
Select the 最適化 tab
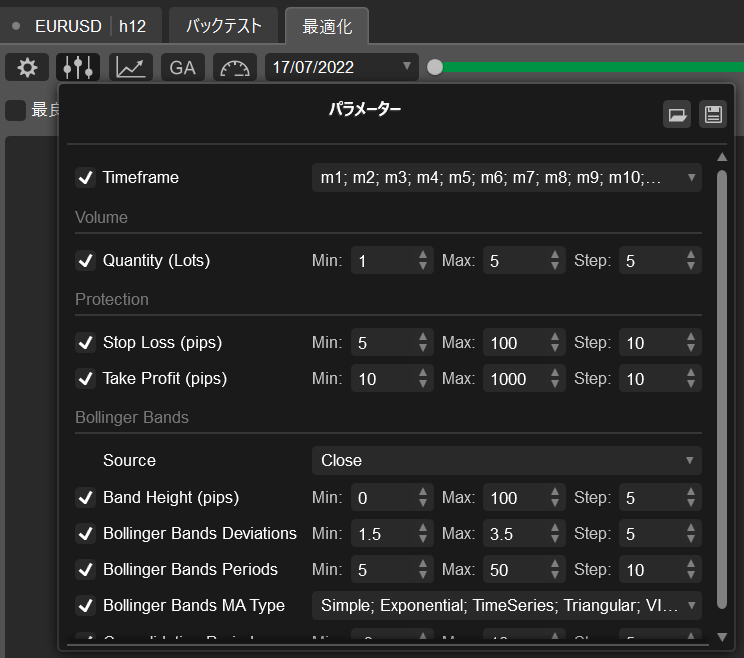pyautogui.click(x=326, y=25)
